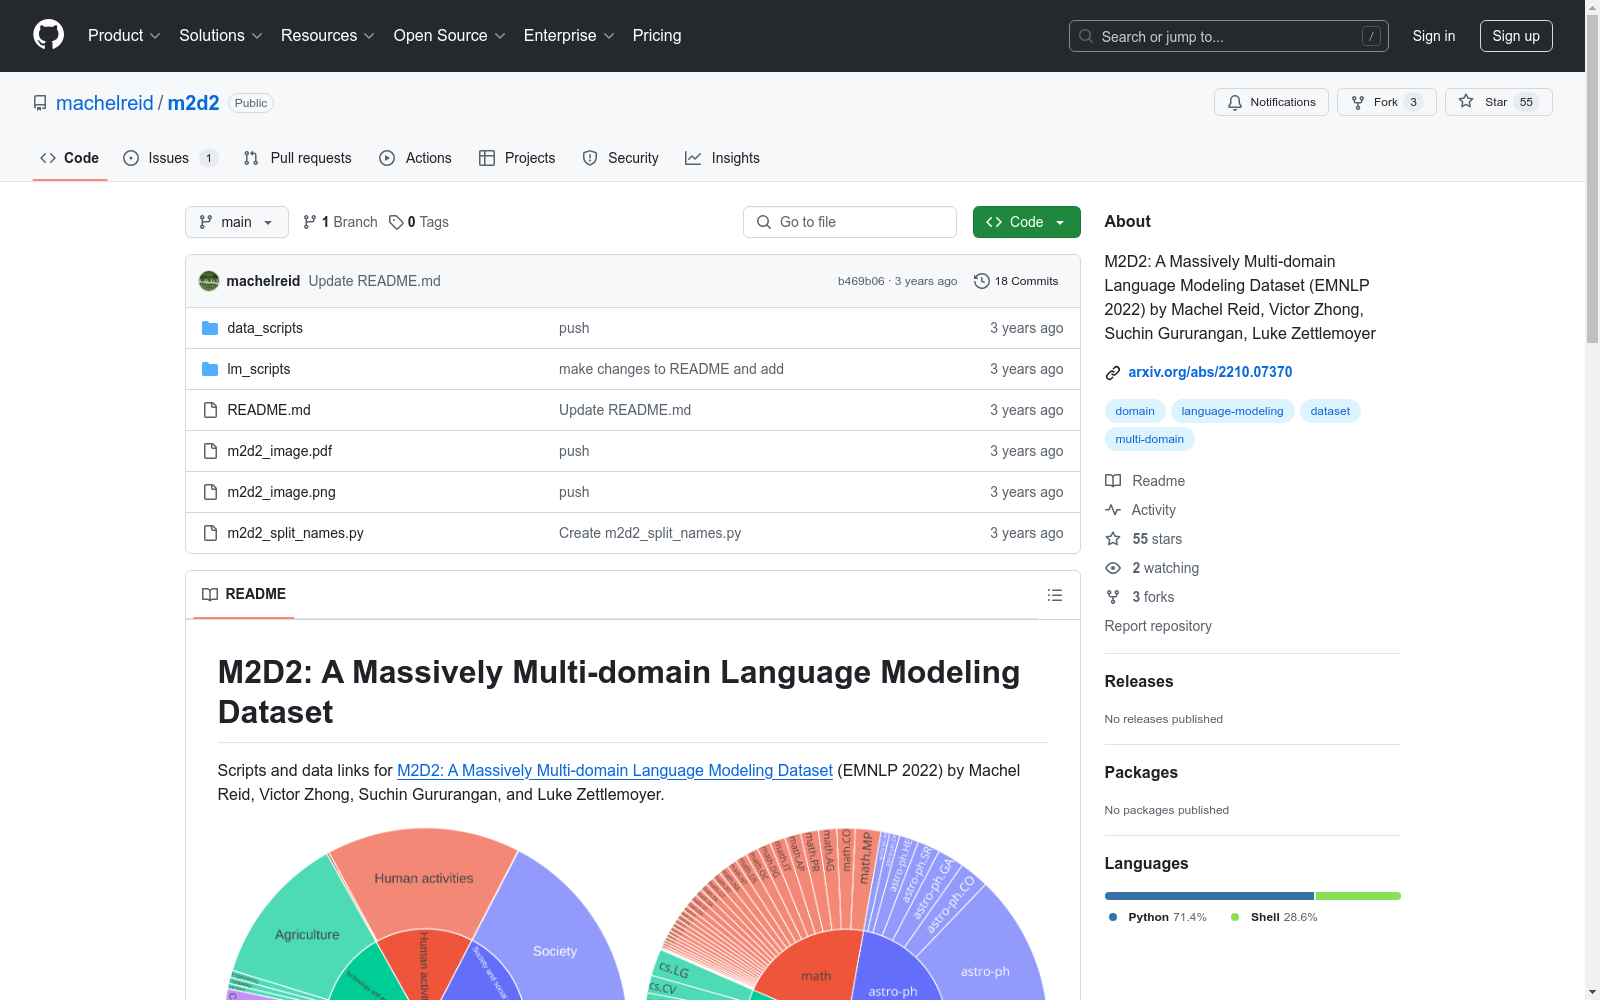1600x1000 pixels.
Task: Select the README tab header
Action: point(244,594)
